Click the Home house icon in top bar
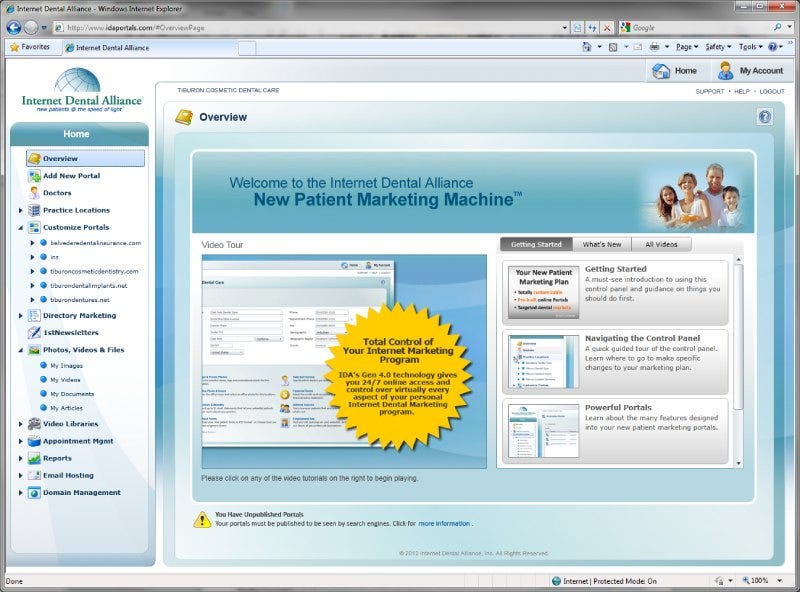This screenshot has width=800, height=592. click(661, 70)
